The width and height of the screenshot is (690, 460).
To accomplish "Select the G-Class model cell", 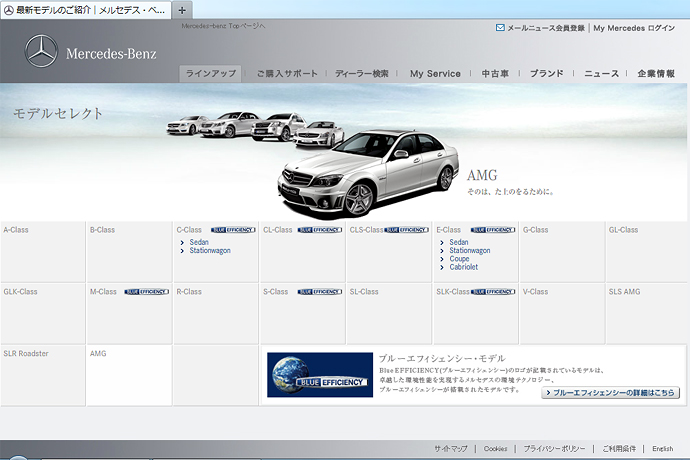I will click(x=562, y=252).
